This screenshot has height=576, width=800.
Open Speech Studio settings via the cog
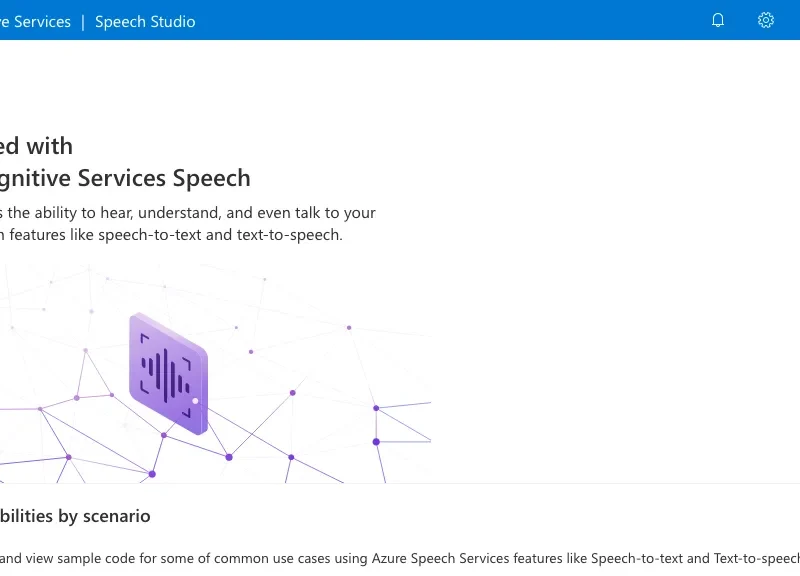click(765, 20)
